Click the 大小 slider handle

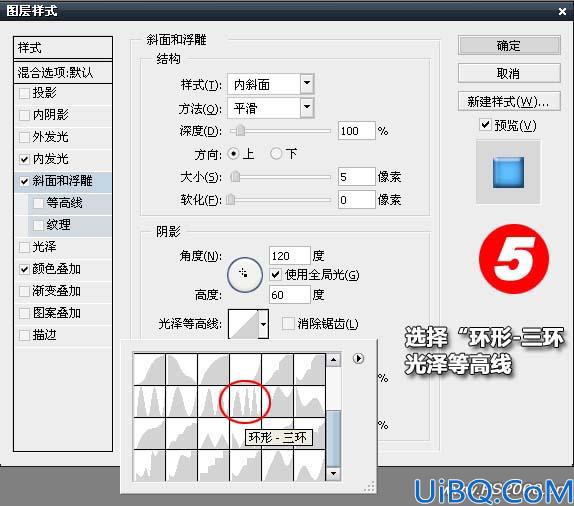pos(235,177)
